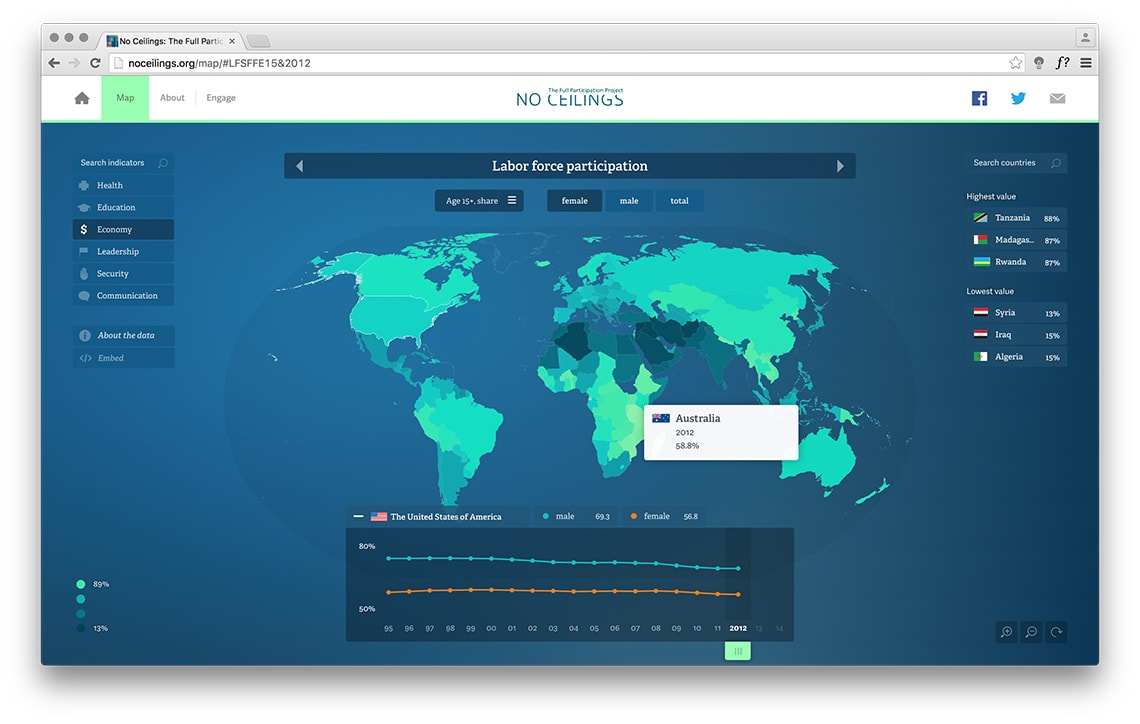Open the About page
Screen dimensions: 1140x724
point(172,97)
